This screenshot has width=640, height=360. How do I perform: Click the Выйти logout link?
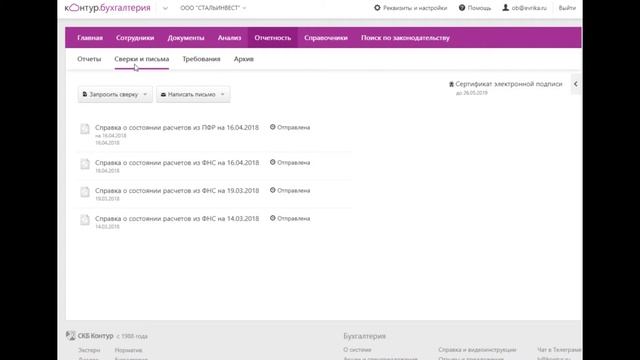point(567,8)
